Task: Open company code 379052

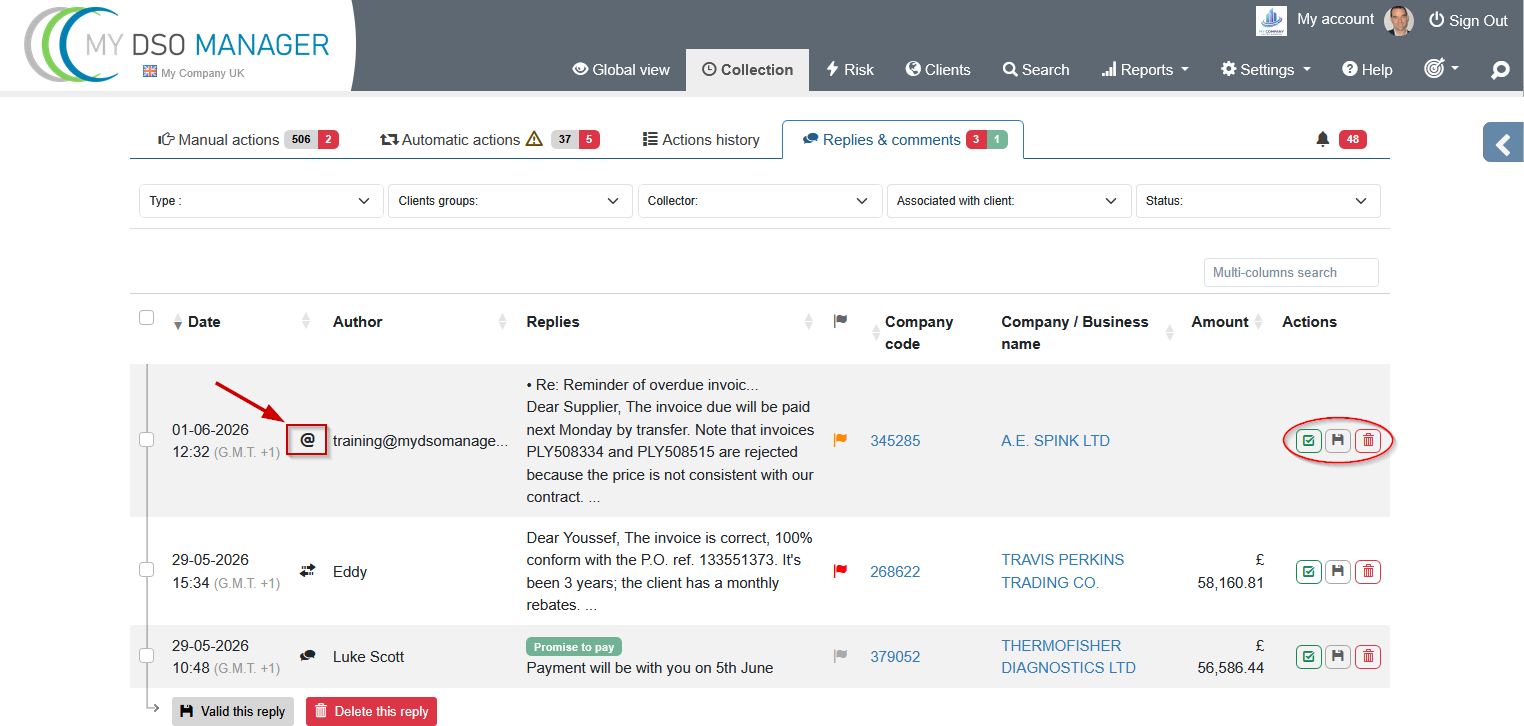Action: pos(895,656)
